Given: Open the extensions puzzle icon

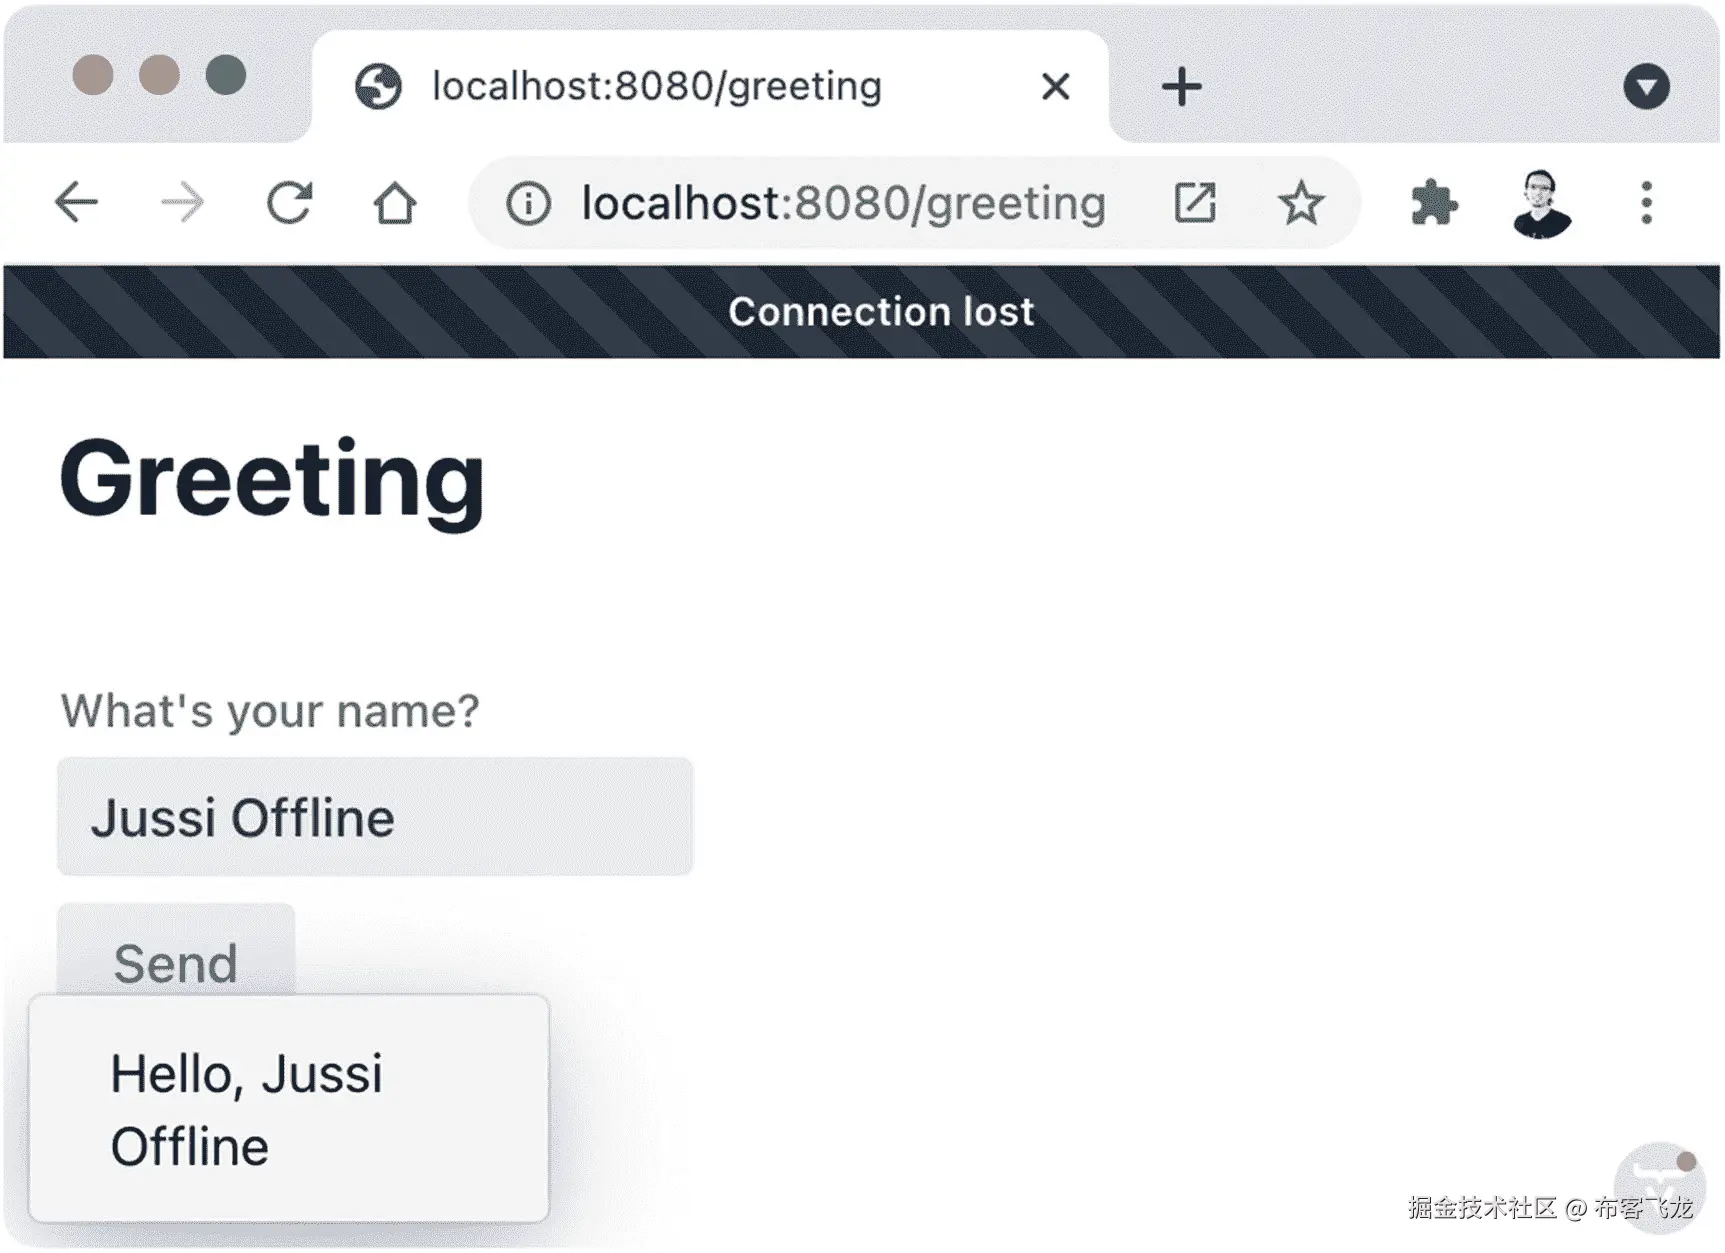Looking at the screenshot, I should (x=1433, y=203).
